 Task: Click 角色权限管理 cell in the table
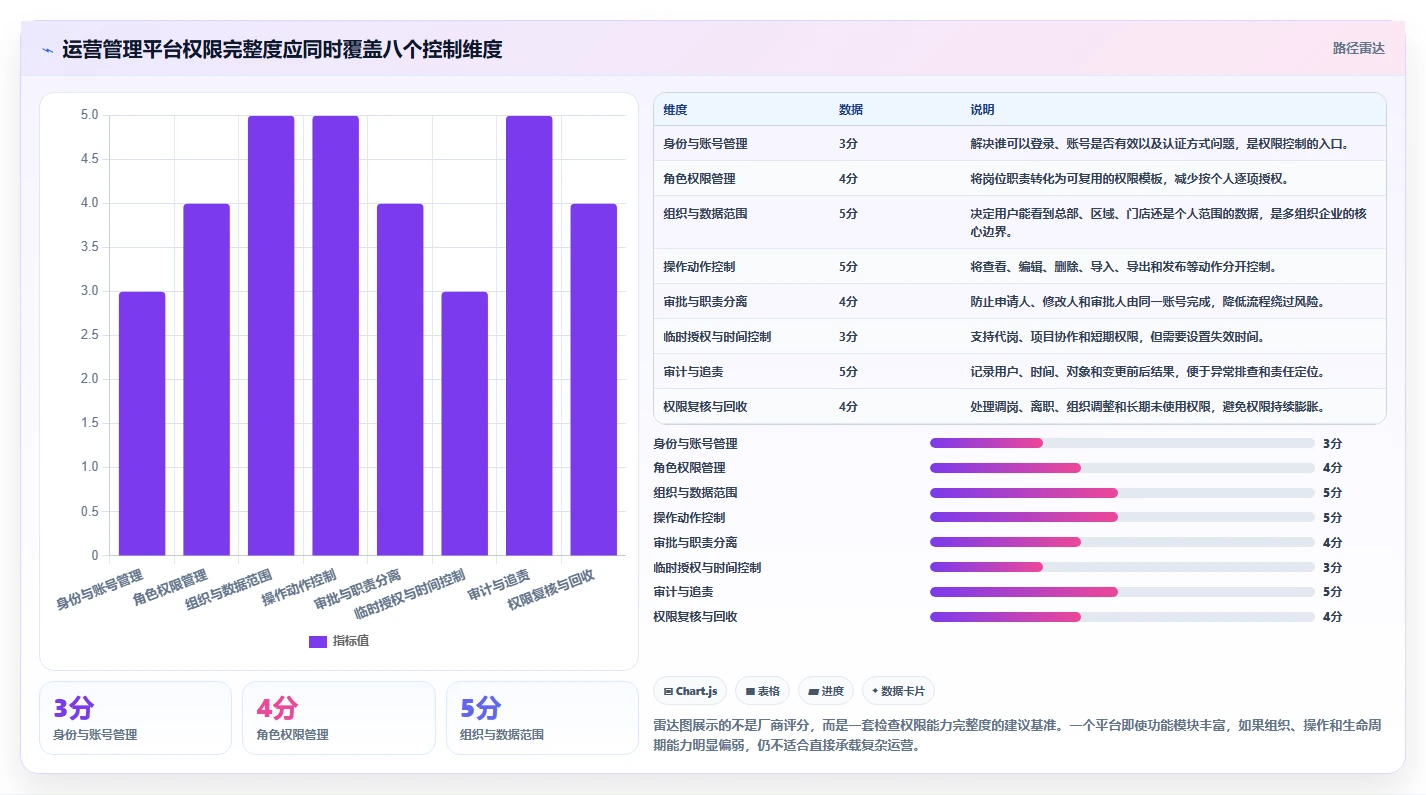click(x=699, y=179)
